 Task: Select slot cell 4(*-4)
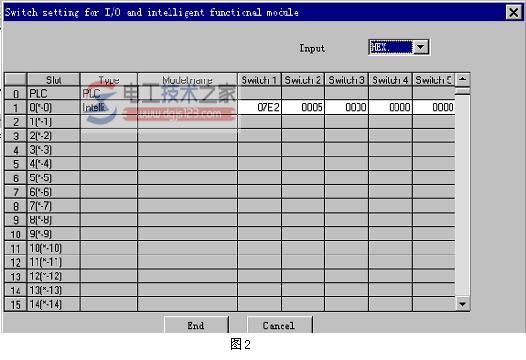53,164
